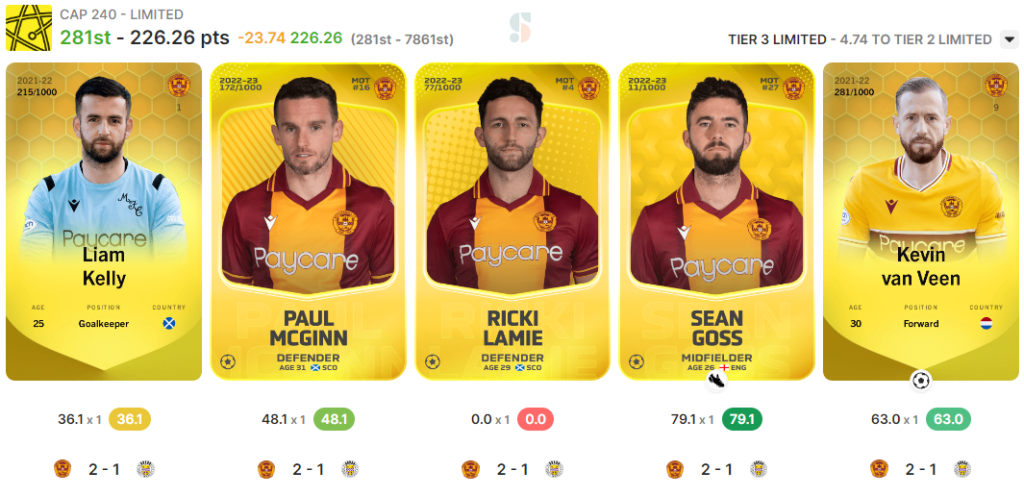Image resolution: width=1024 pixels, height=496 pixels.
Task: Click the yellow star team logo icon
Action: [29, 27]
